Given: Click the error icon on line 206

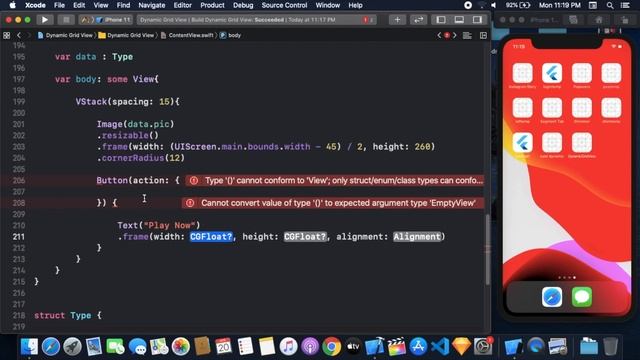Looking at the screenshot, I should [193, 180].
